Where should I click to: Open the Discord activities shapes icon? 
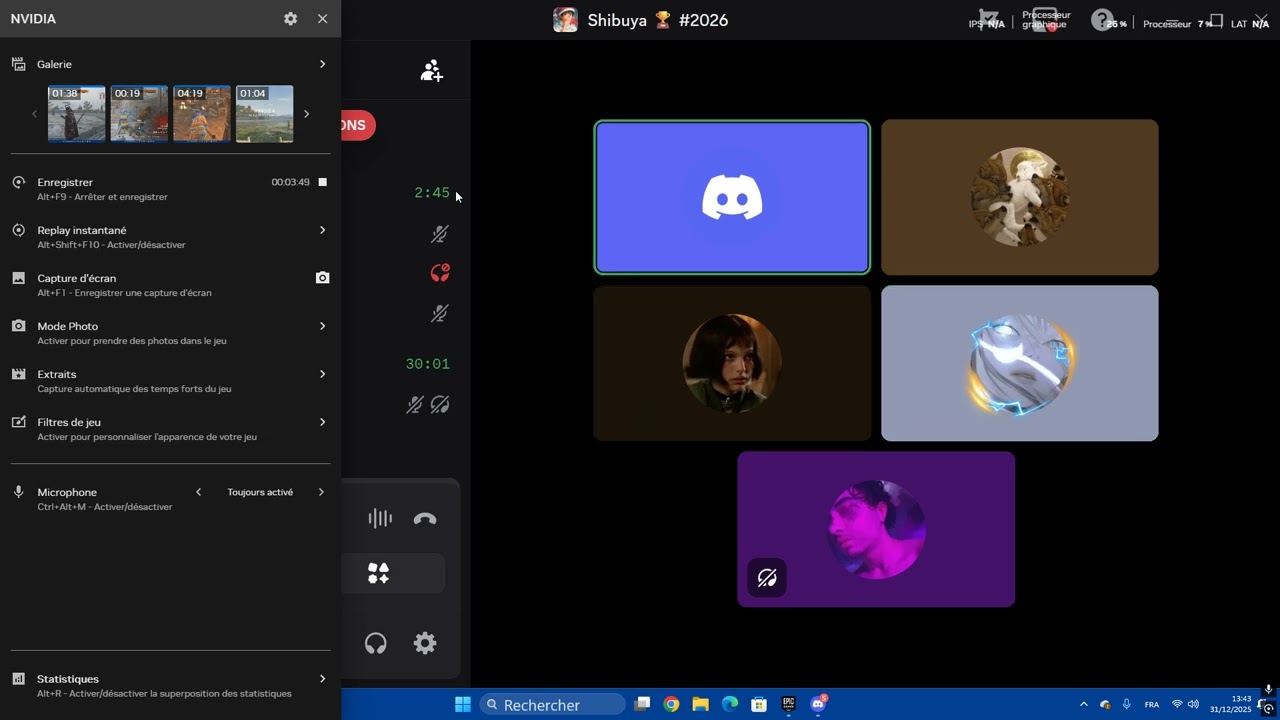[x=378, y=573]
